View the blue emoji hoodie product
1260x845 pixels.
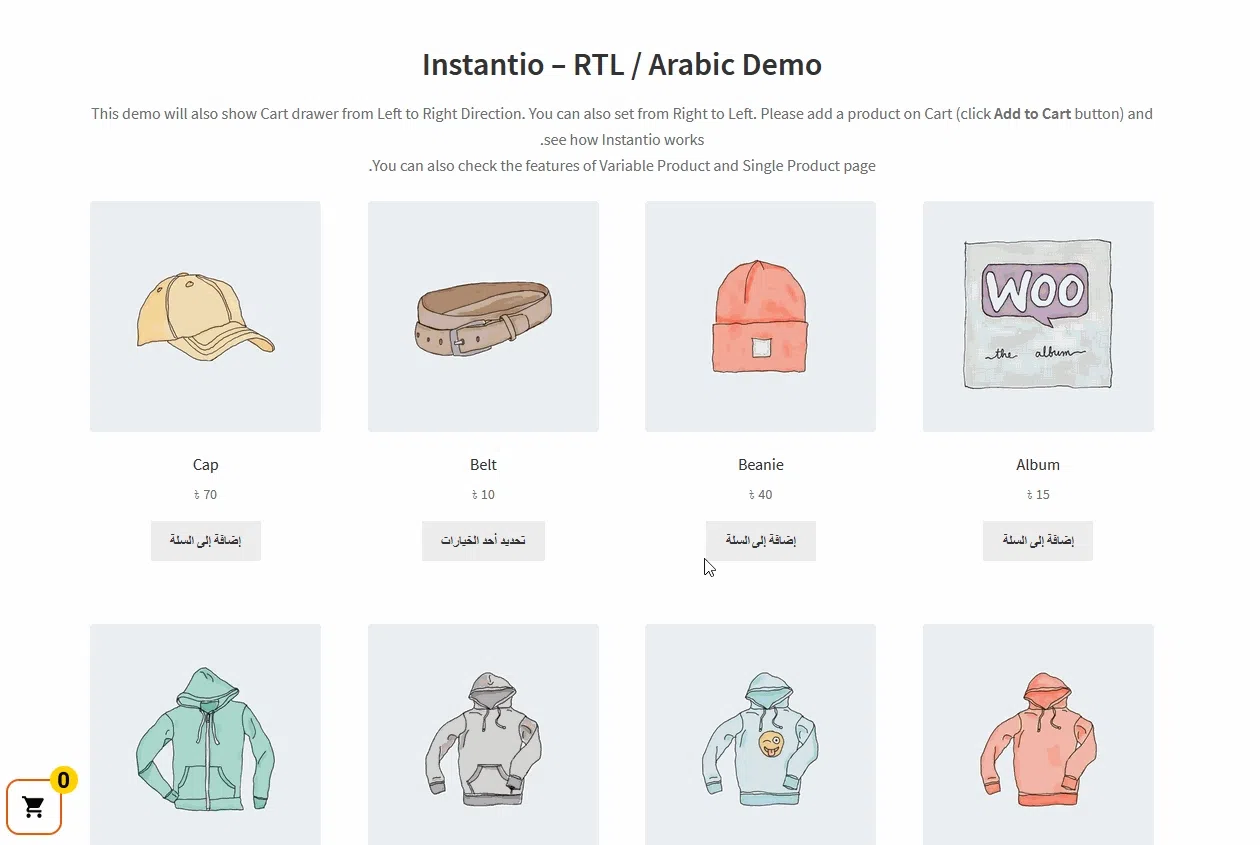[x=761, y=735]
